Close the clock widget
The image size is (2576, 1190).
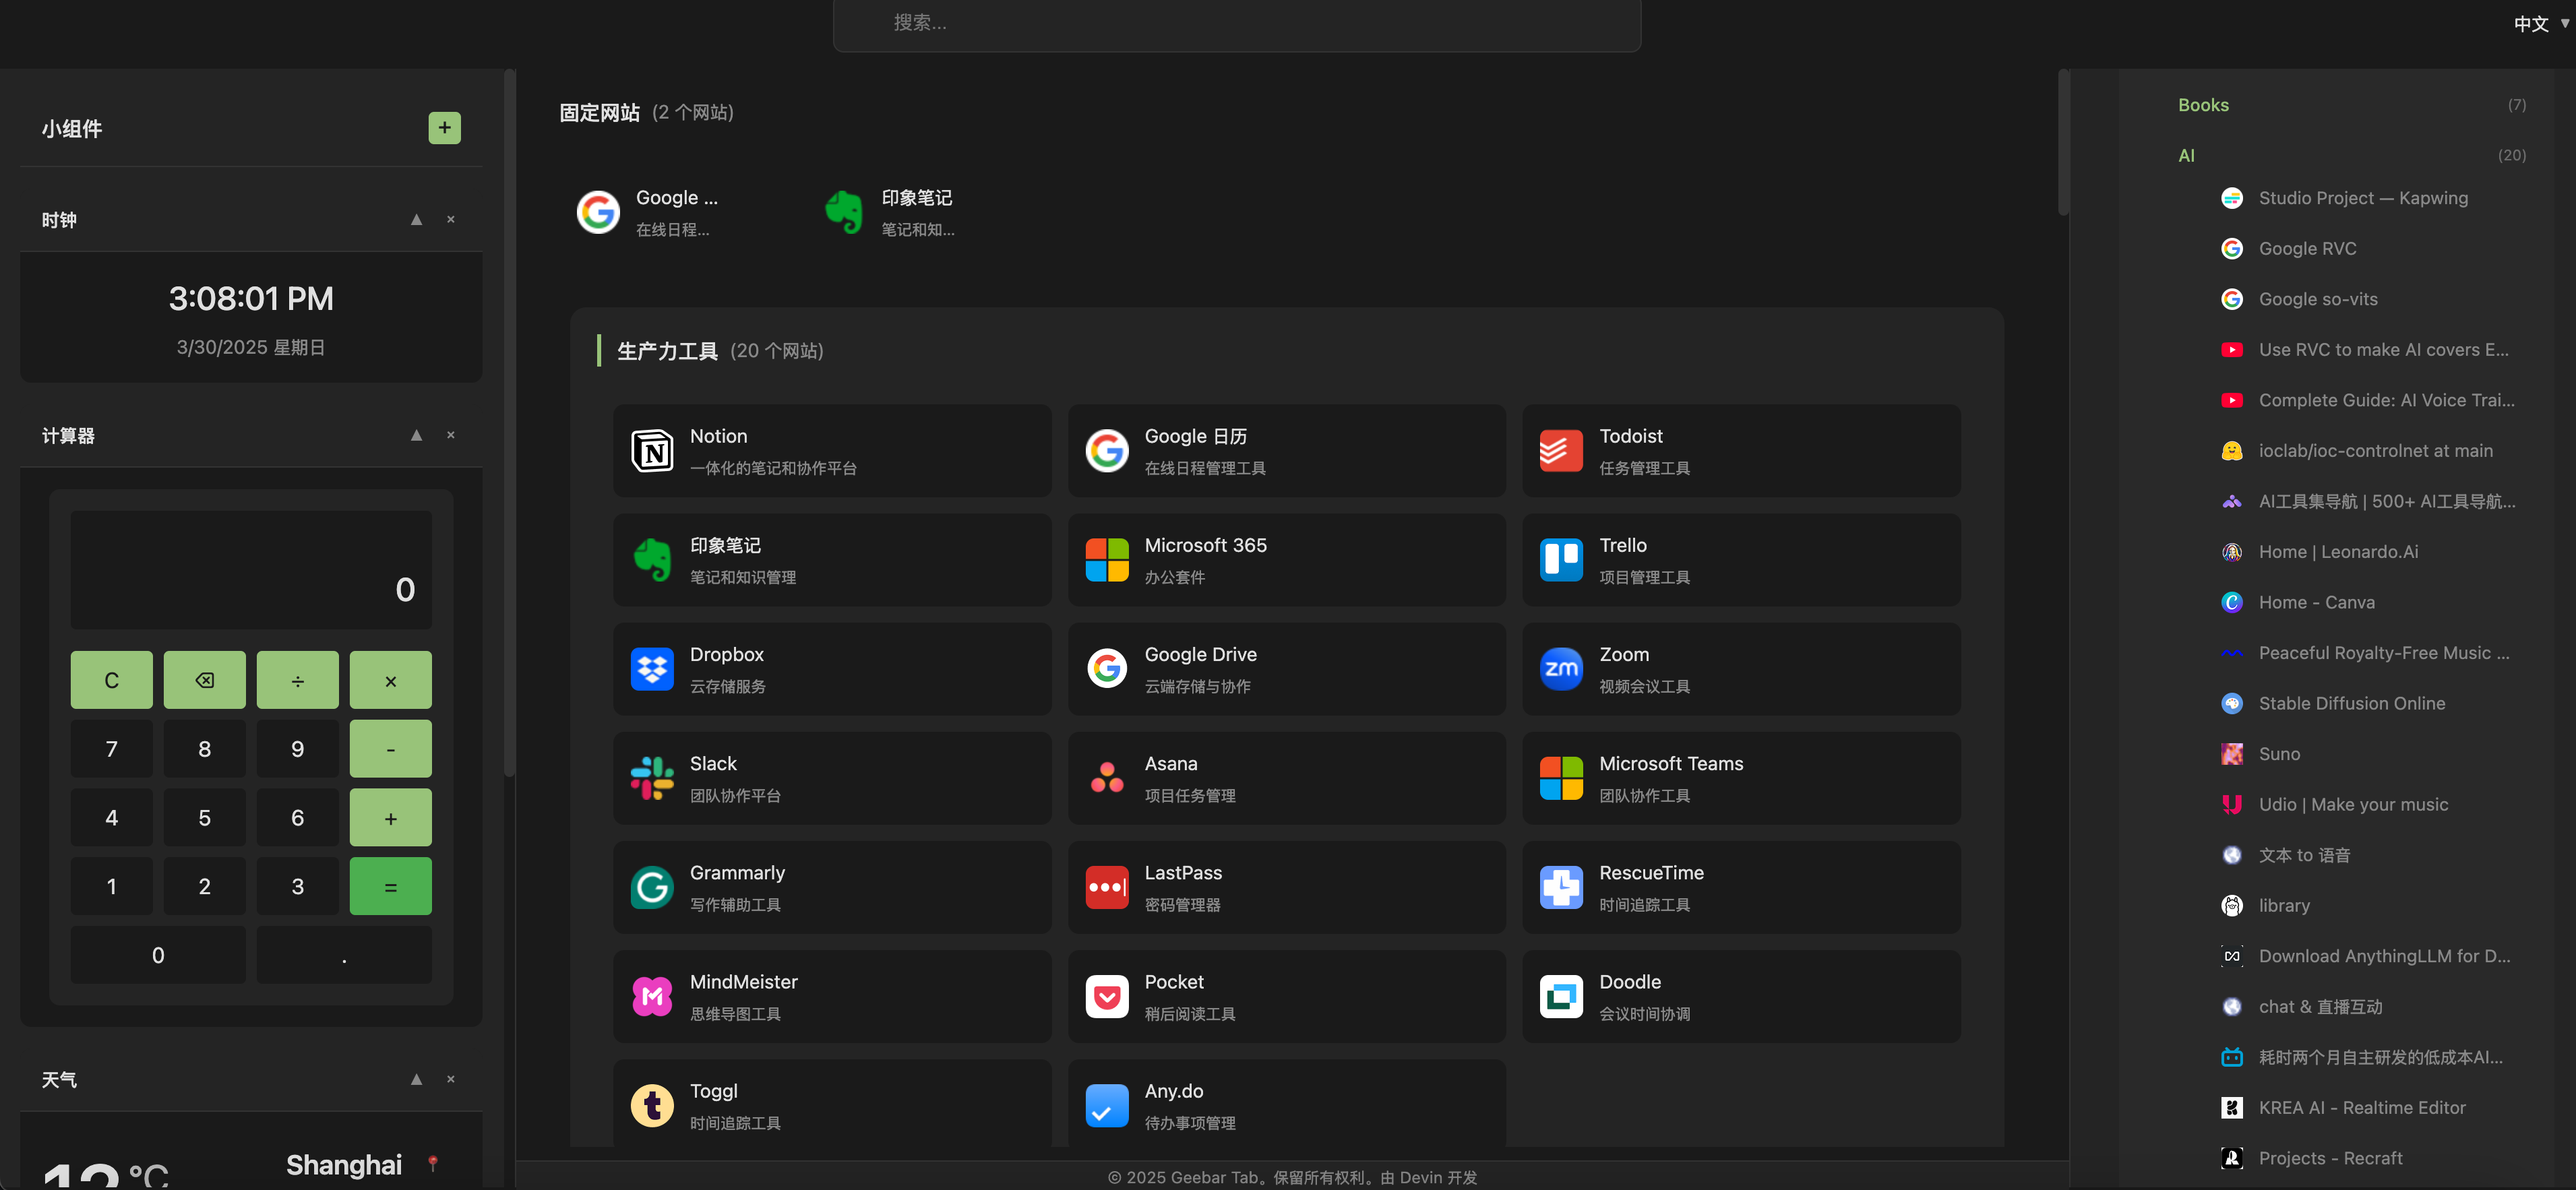coord(451,220)
